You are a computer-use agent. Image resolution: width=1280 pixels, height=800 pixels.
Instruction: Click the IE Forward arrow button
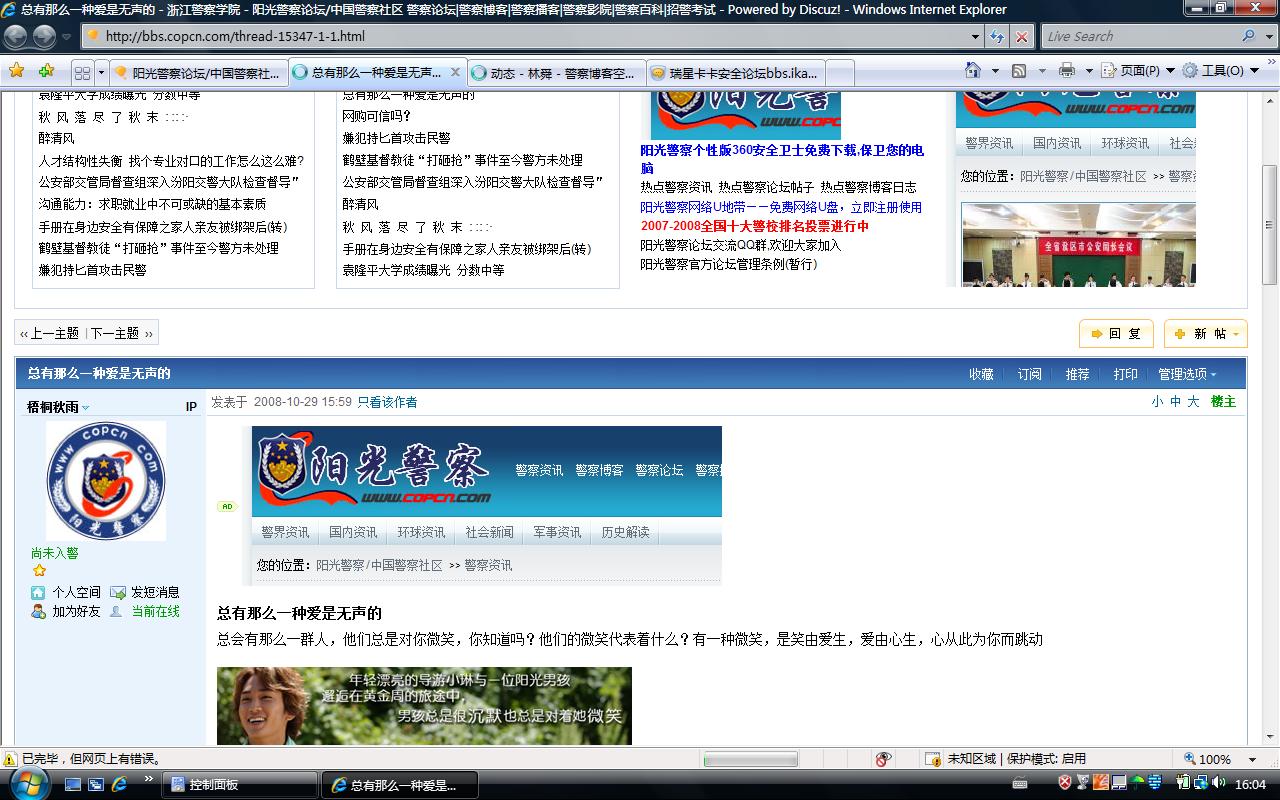pyautogui.click(x=45, y=37)
